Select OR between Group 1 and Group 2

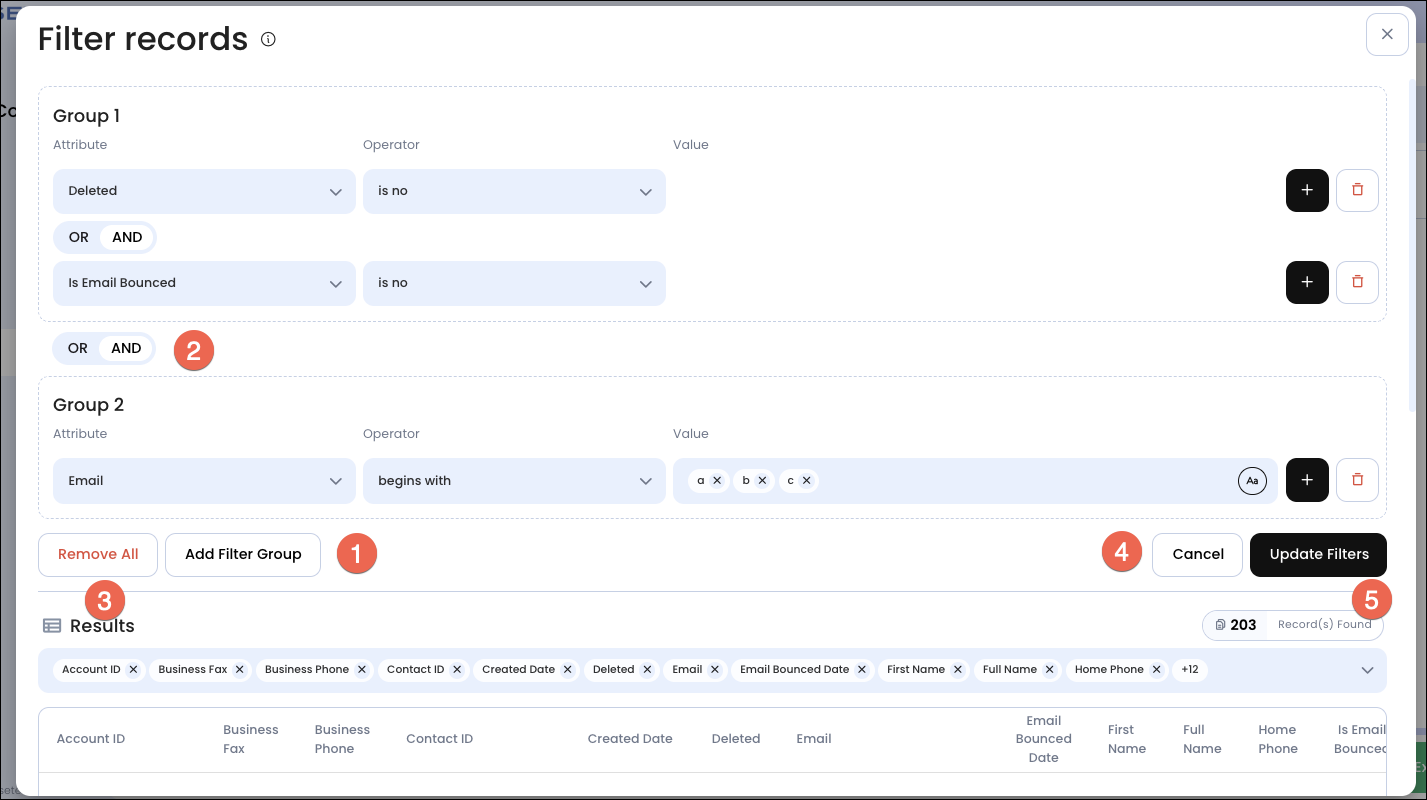[x=78, y=348]
